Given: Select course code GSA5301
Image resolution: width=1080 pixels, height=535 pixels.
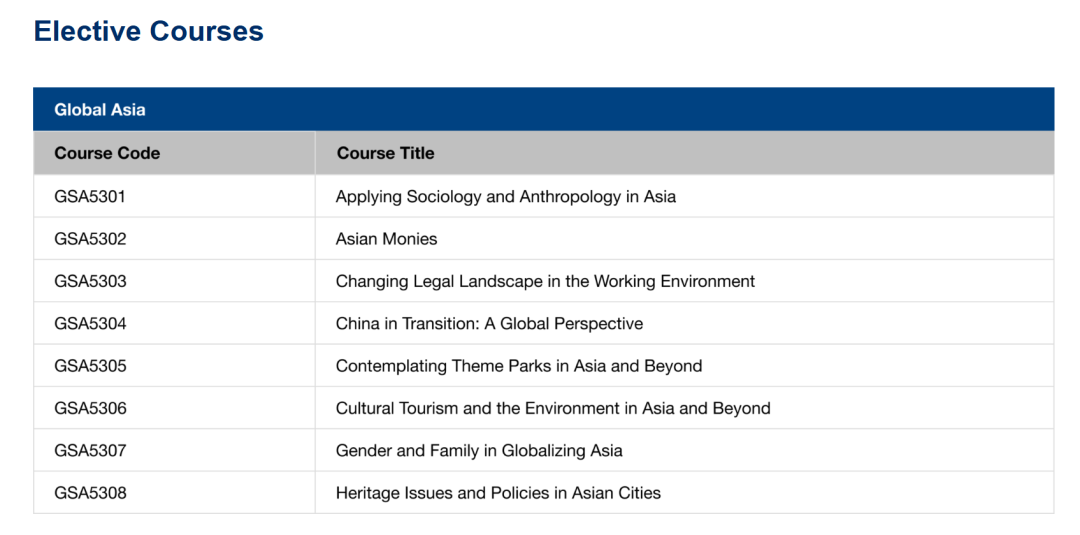Looking at the screenshot, I should 90,197.
